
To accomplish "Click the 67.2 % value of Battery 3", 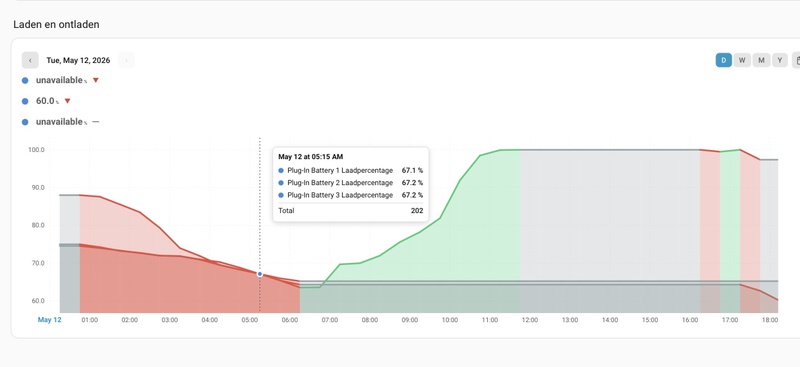I will click(x=412, y=195).
